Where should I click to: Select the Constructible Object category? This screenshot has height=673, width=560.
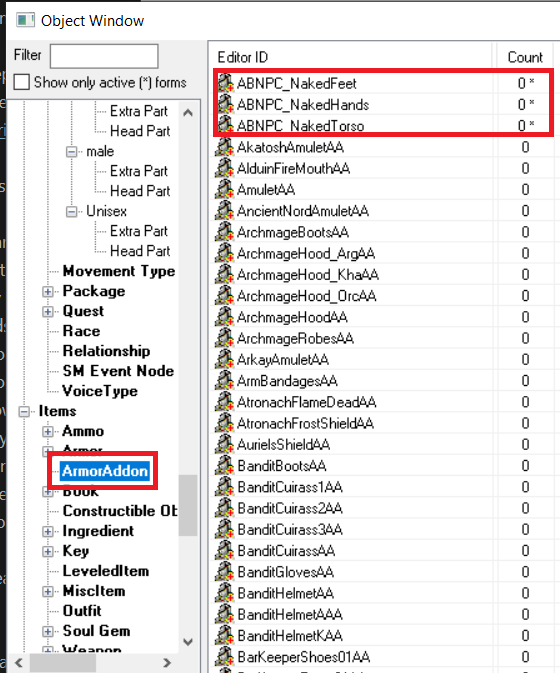(120, 511)
